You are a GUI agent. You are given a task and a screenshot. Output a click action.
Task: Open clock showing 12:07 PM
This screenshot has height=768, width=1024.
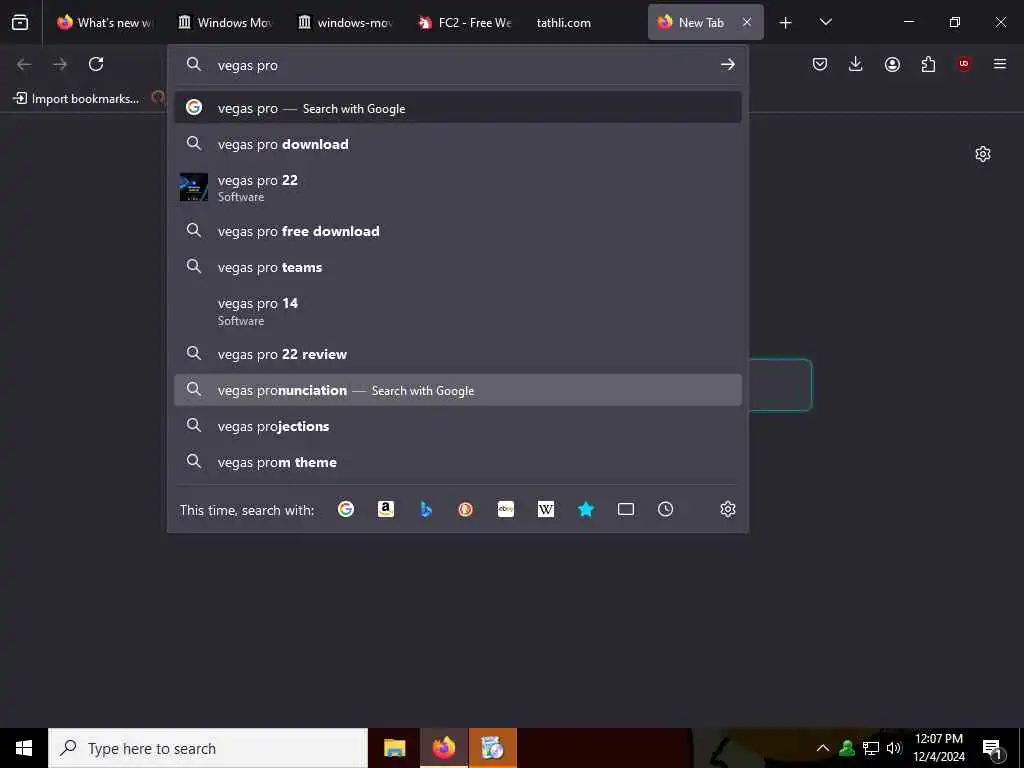(x=939, y=748)
